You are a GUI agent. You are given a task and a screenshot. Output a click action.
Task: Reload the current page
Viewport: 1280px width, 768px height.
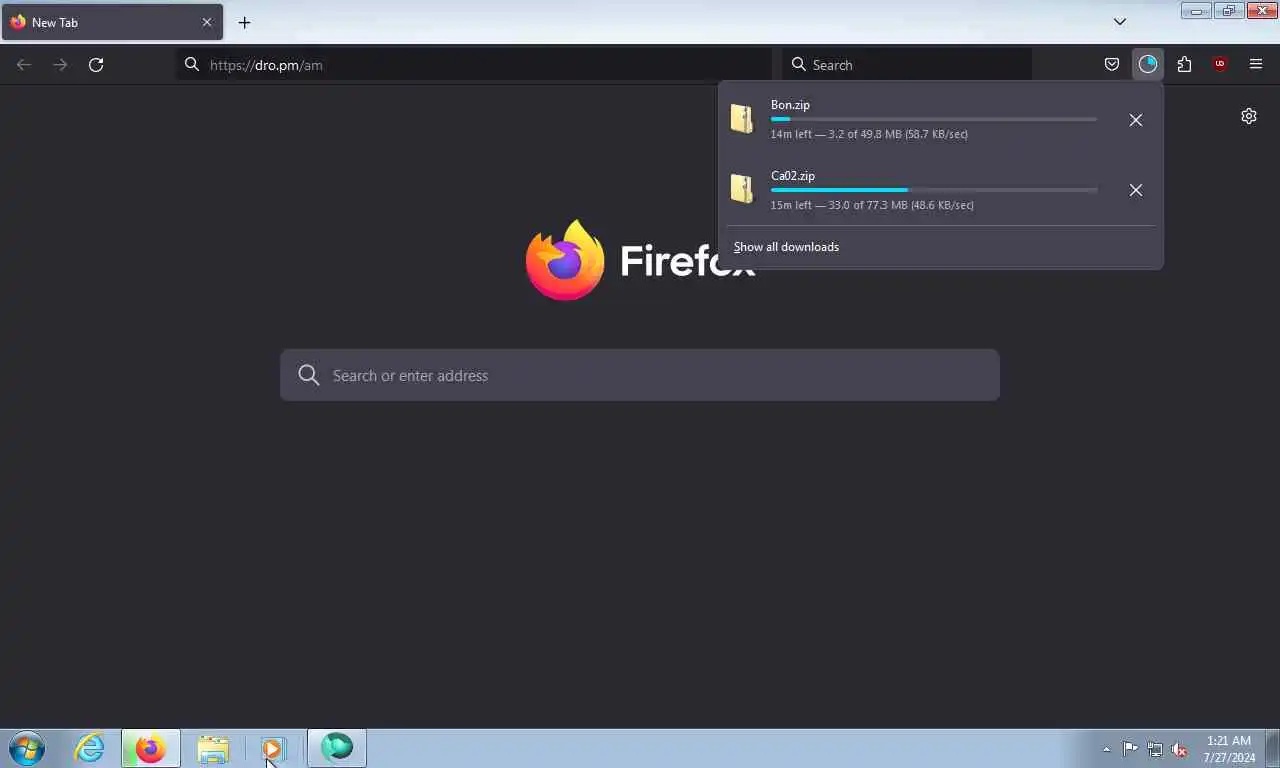click(x=96, y=65)
